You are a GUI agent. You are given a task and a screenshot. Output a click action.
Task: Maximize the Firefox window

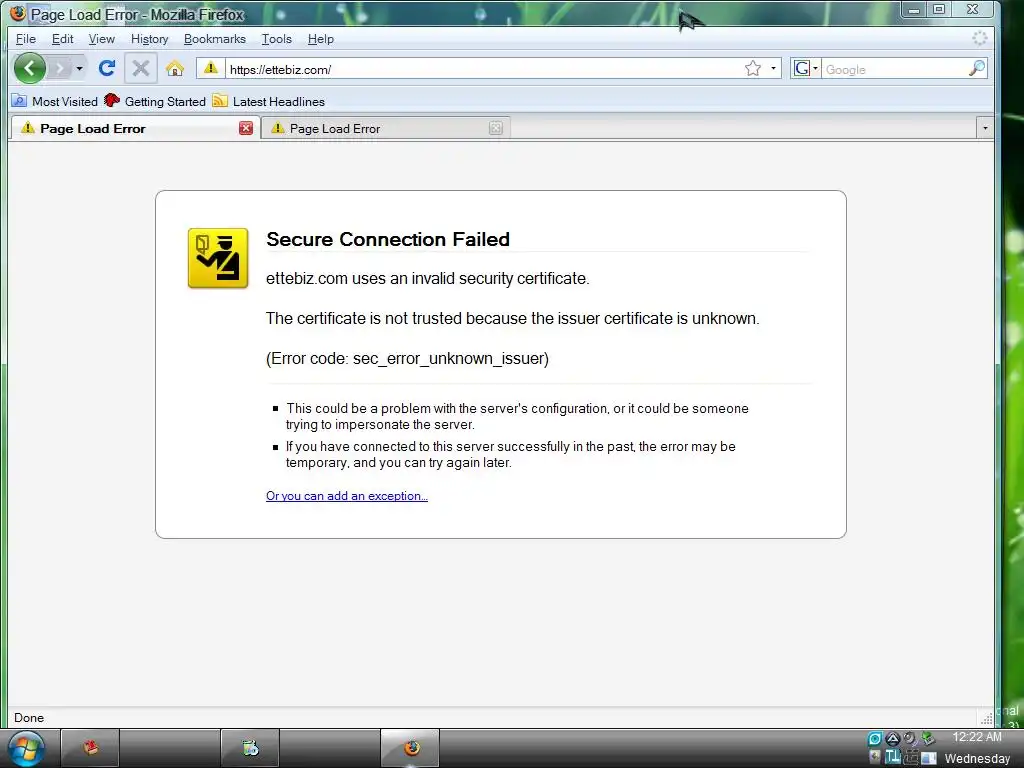[939, 10]
